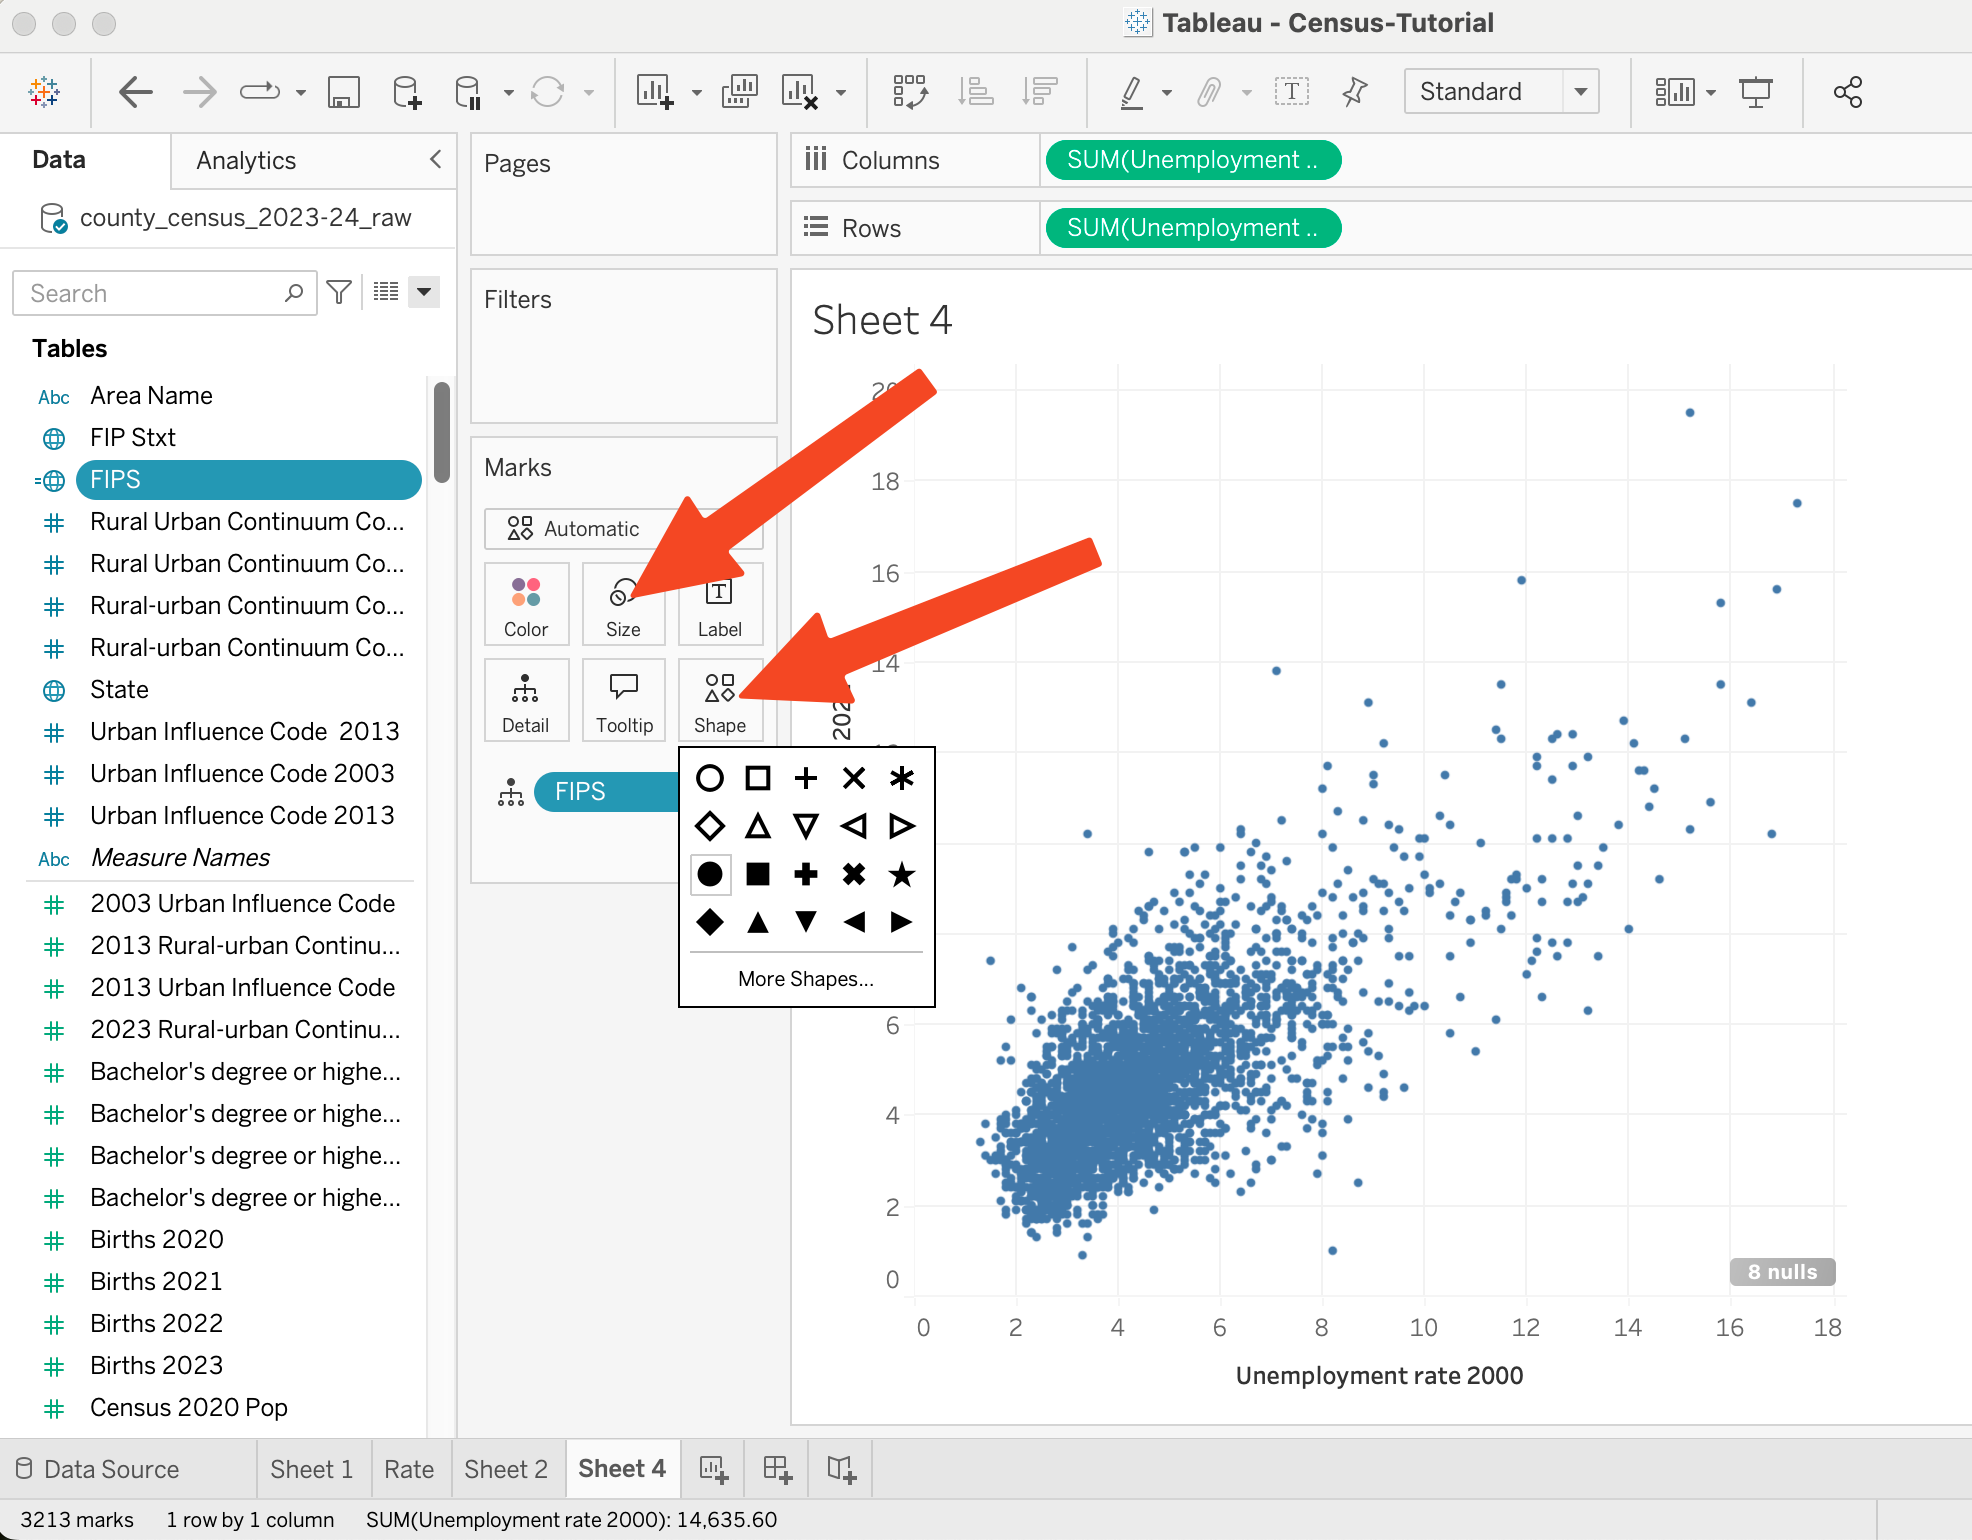Open the Color mark card

526,604
